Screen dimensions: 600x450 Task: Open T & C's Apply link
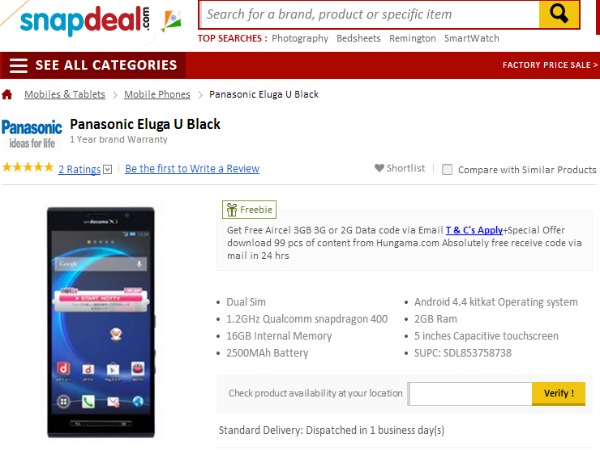click(x=474, y=230)
